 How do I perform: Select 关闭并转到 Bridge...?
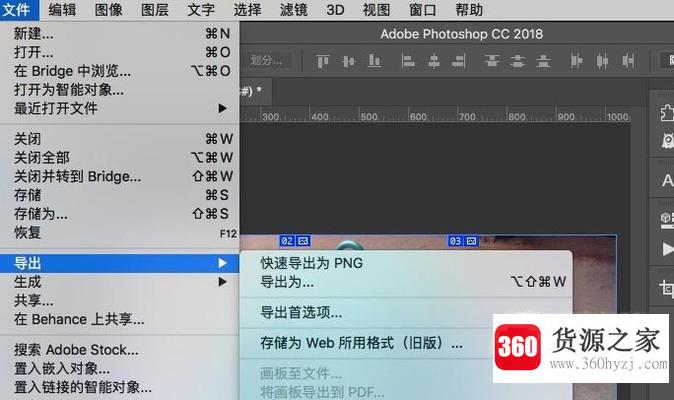(x=119, y=176)
